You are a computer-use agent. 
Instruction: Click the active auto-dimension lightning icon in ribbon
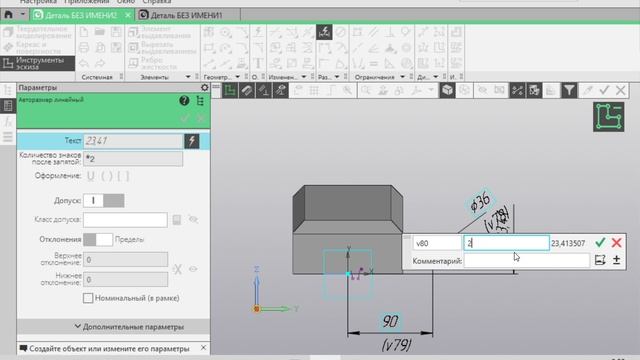324,32
